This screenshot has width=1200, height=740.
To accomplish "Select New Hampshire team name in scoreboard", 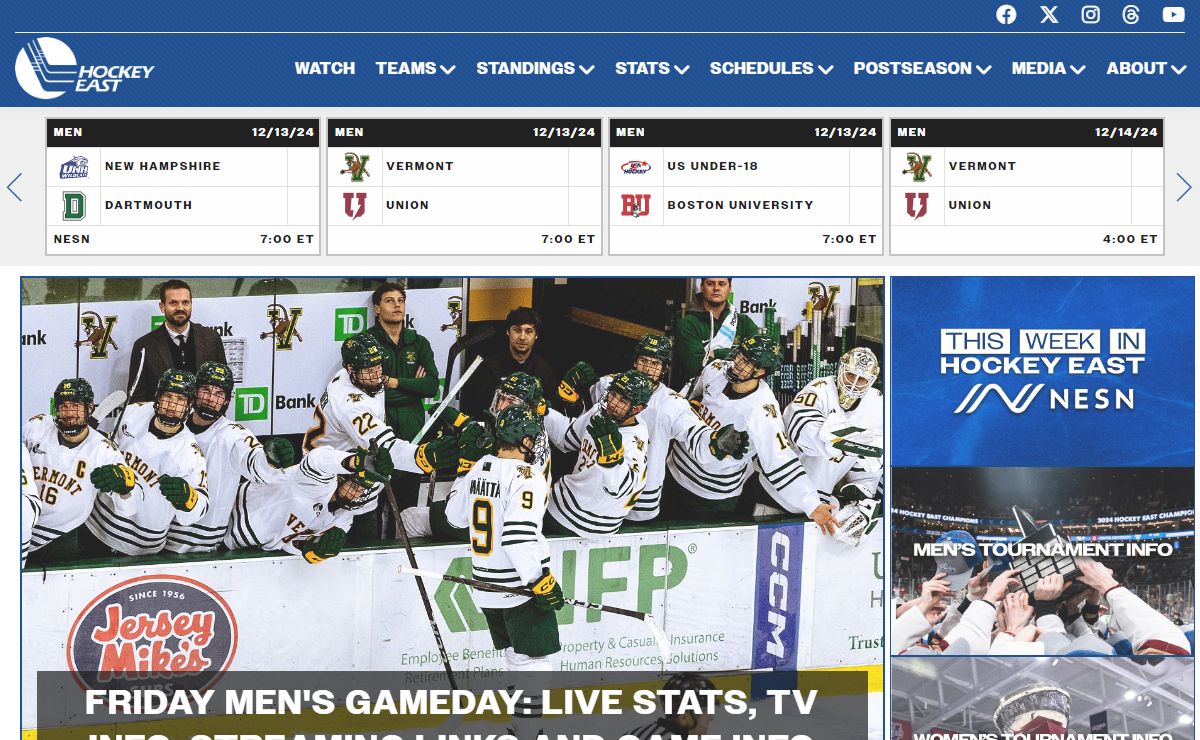I will [163, 167].
